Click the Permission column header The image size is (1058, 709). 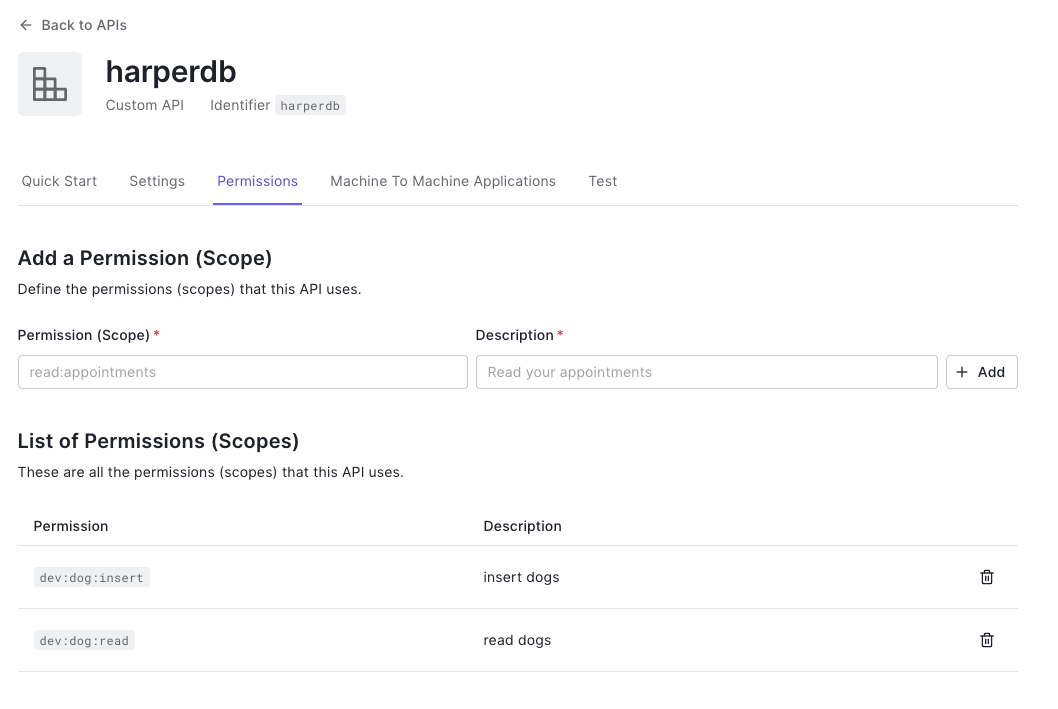click(x=71, y=526)
